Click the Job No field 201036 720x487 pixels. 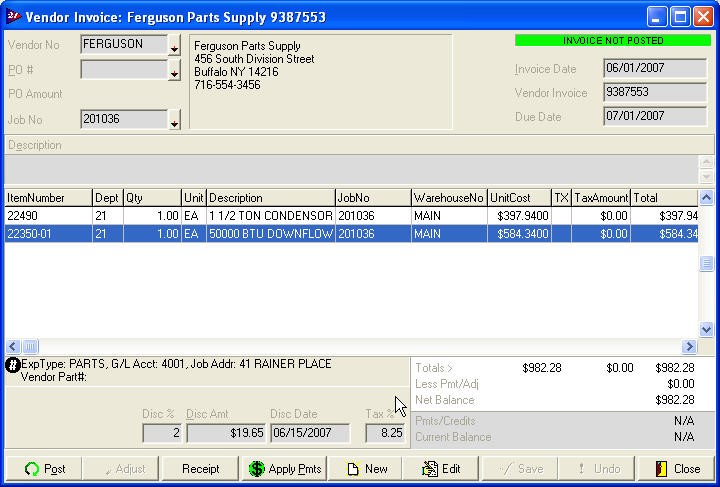point(124,119)
